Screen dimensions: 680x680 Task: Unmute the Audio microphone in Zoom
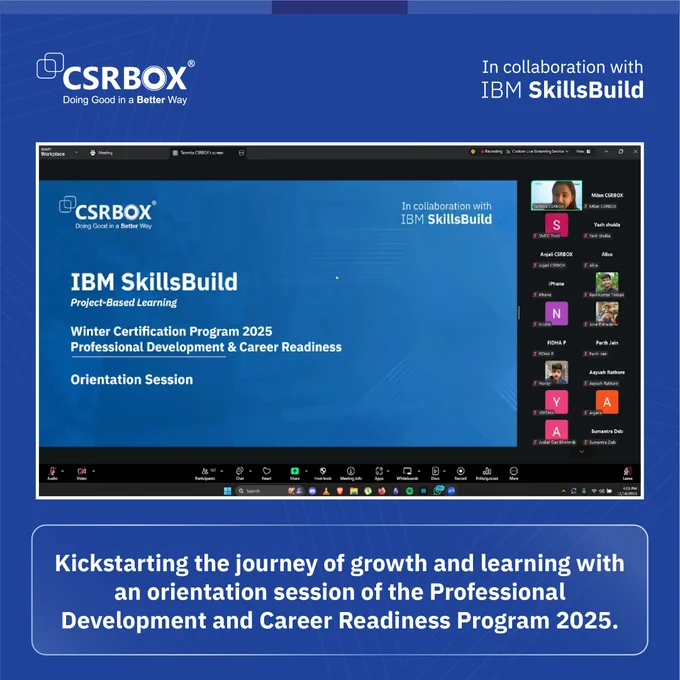[52, 472]
